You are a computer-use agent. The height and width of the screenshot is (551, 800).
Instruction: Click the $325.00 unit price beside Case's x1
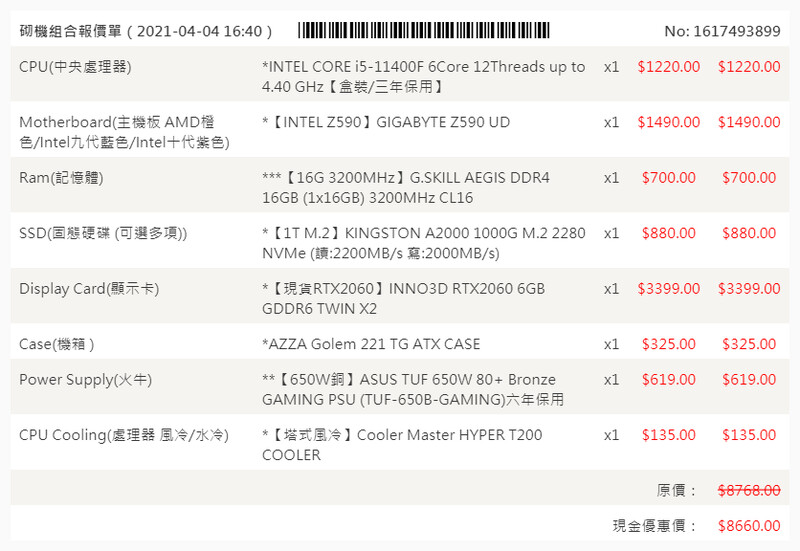point(668,344)
